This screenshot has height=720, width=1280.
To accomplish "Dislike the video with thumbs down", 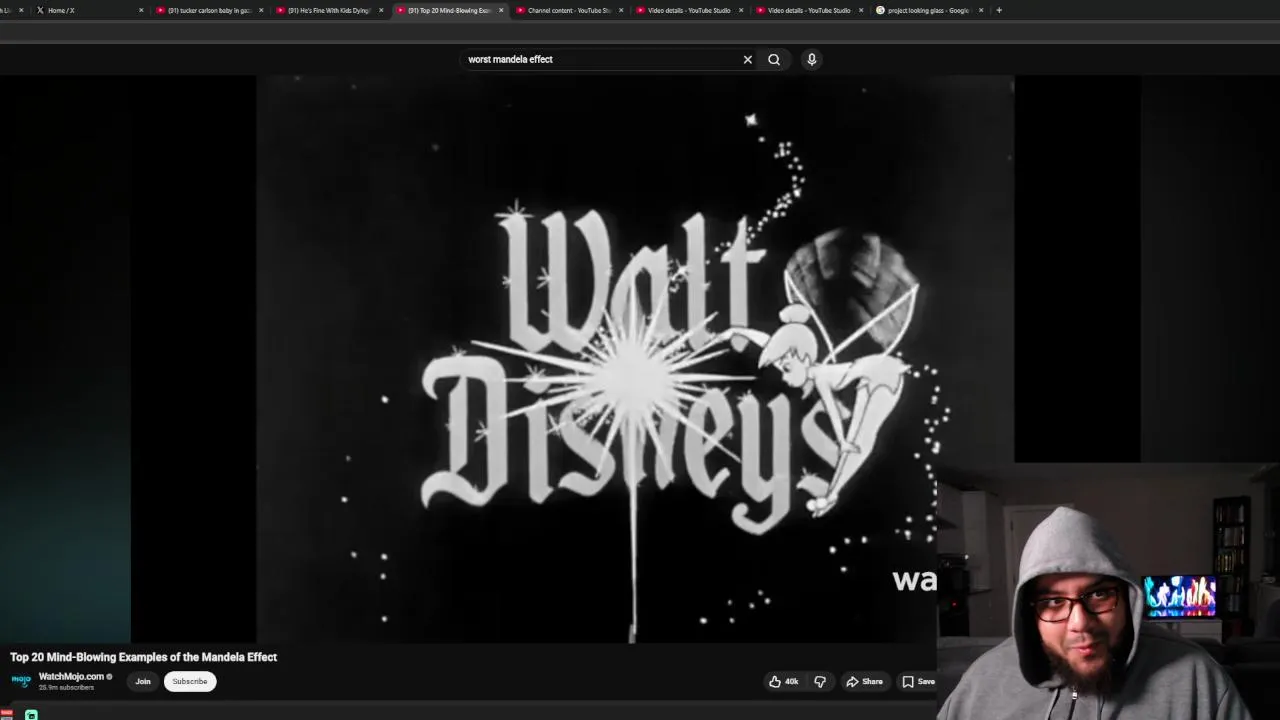I will coord(820,681).
